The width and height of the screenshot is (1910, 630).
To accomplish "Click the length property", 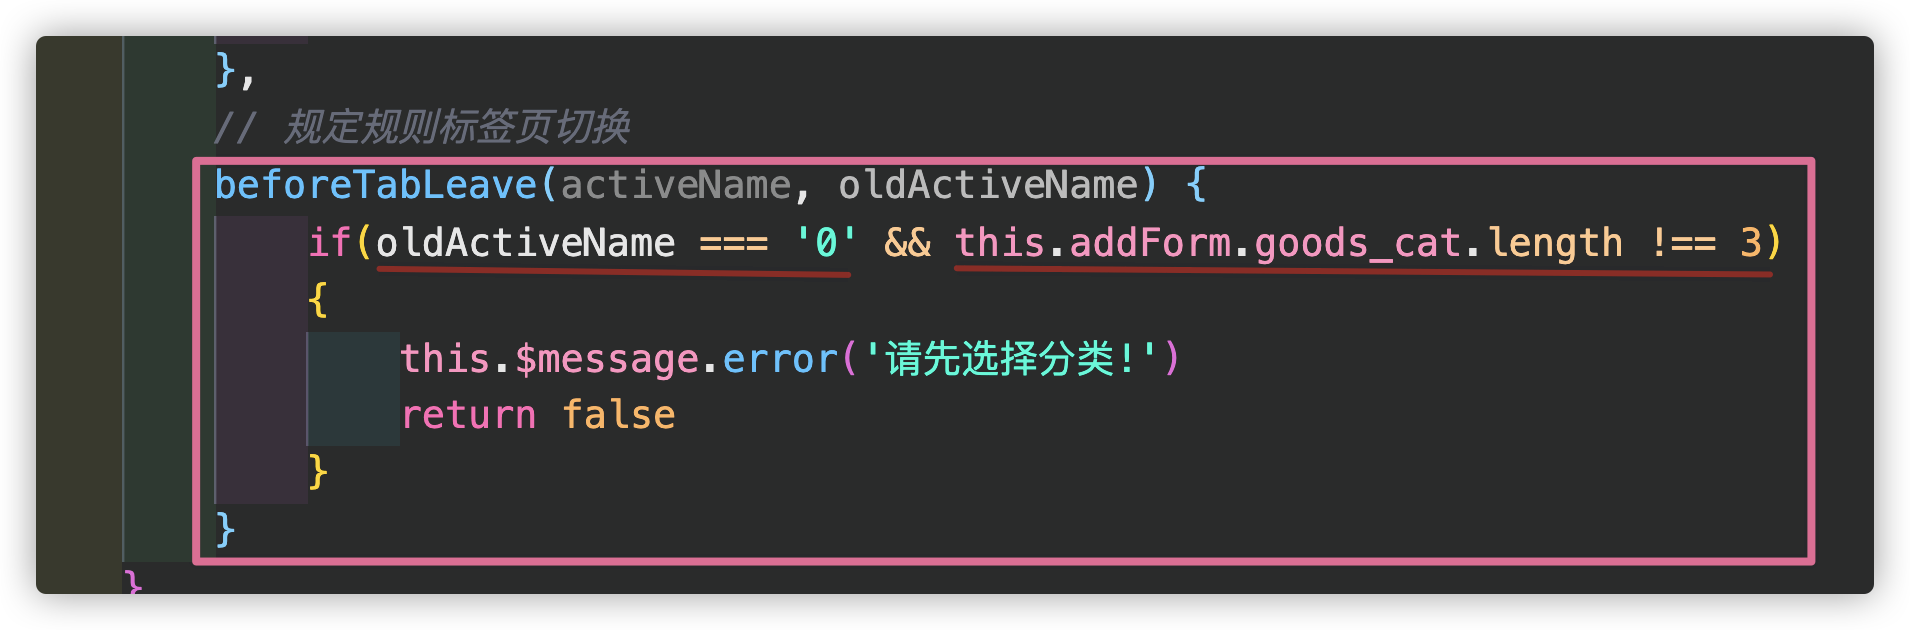I will tap(1556, 243).
